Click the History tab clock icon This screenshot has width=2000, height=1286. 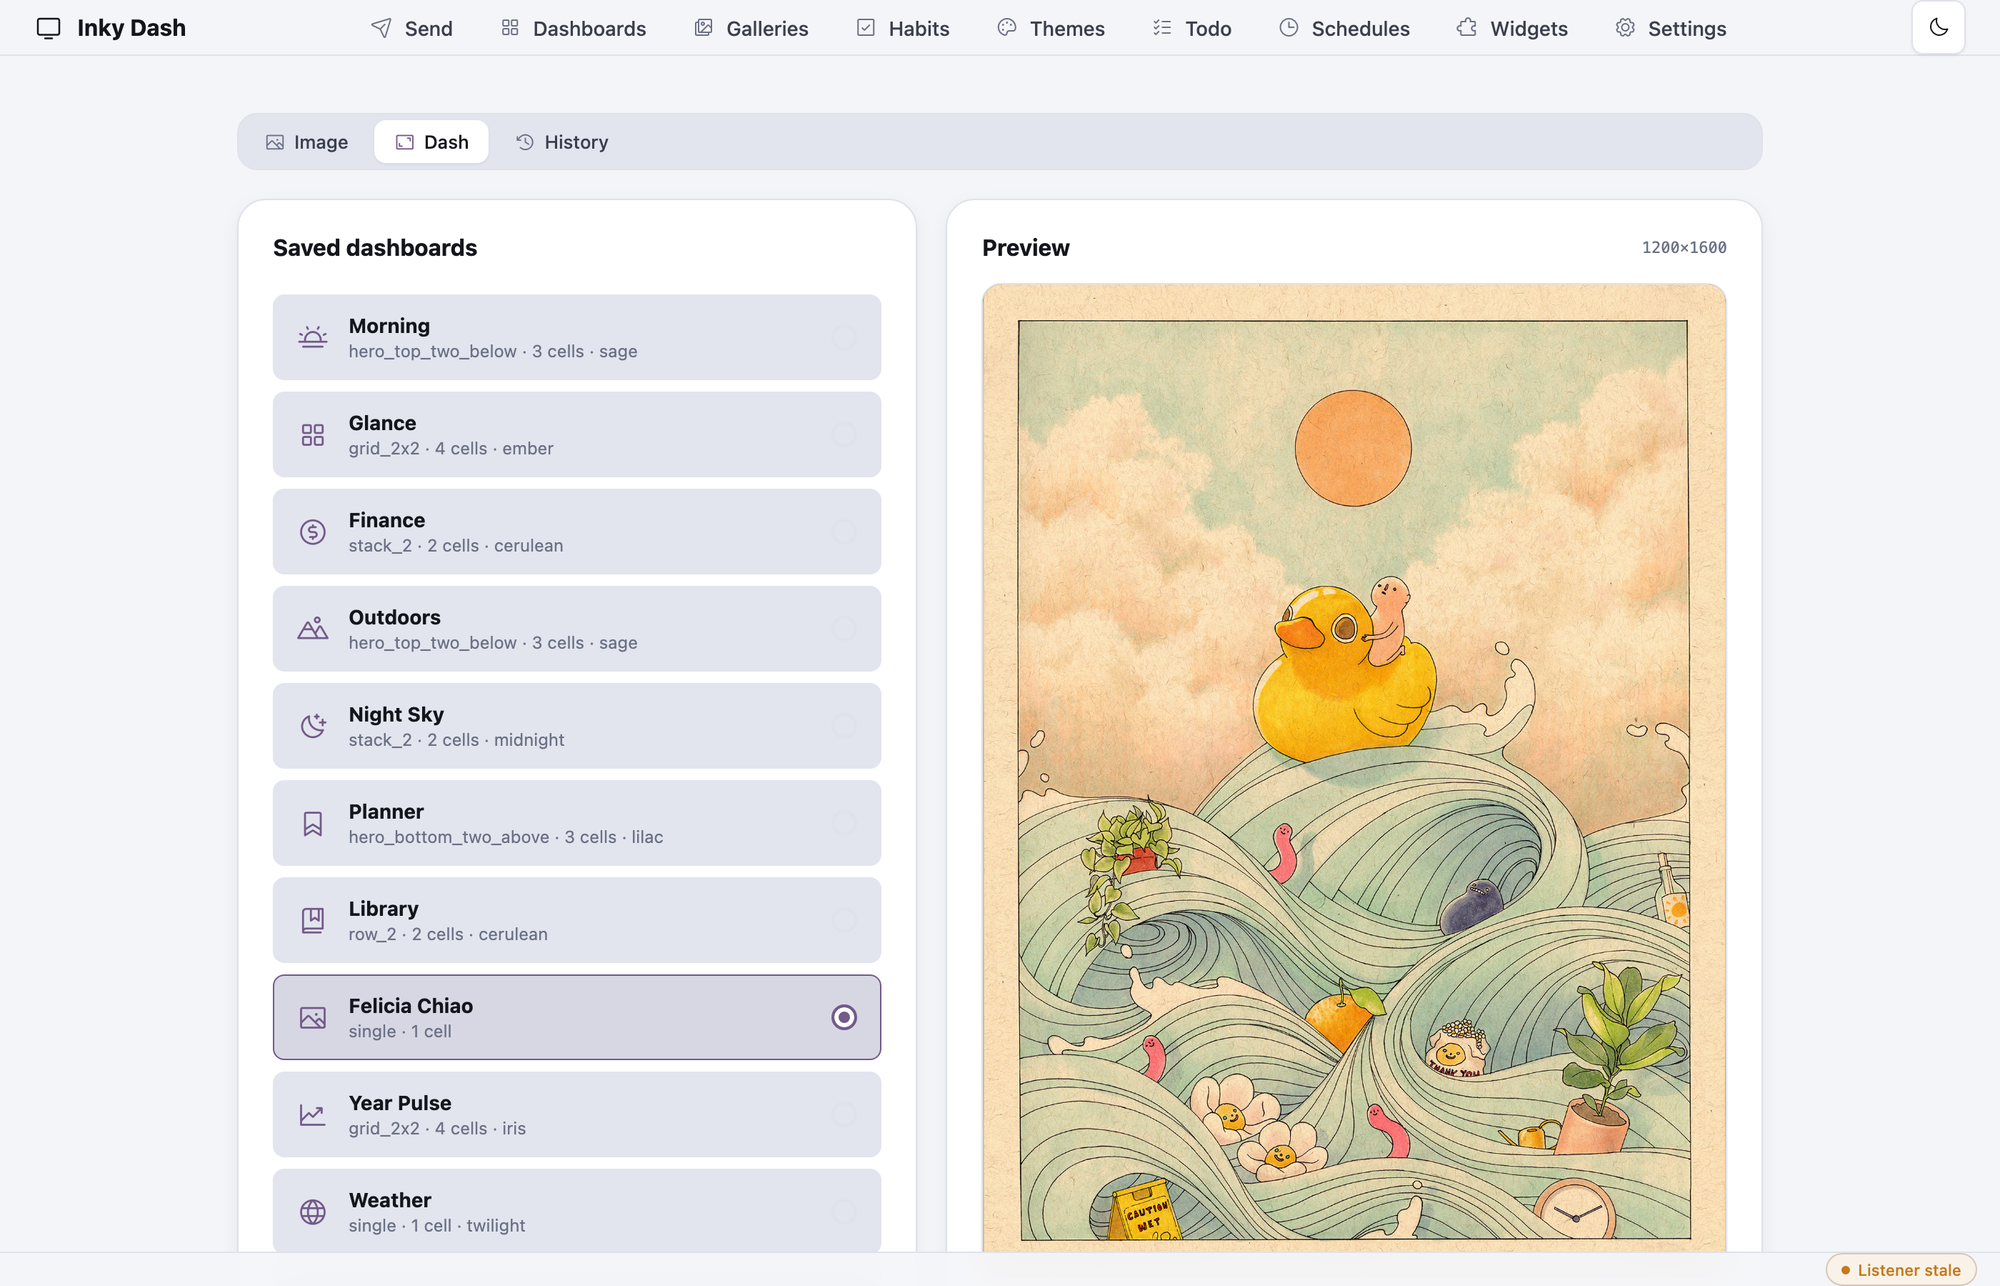[x=525, y=142]
